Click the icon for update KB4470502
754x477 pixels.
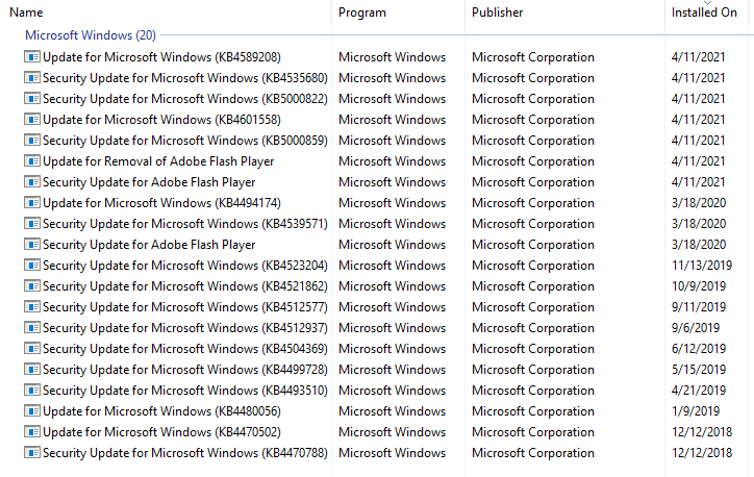click(x=32, y=432)
